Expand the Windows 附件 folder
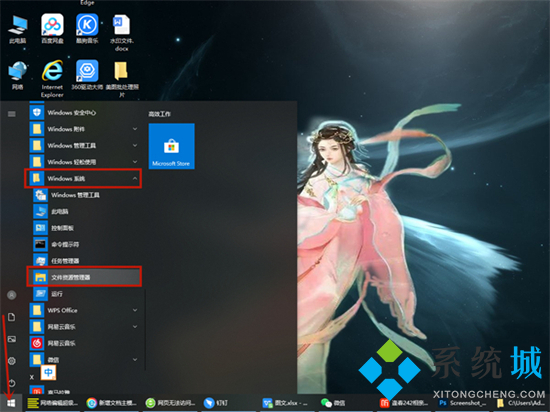The image size is (550, 412). coord(85,129)
